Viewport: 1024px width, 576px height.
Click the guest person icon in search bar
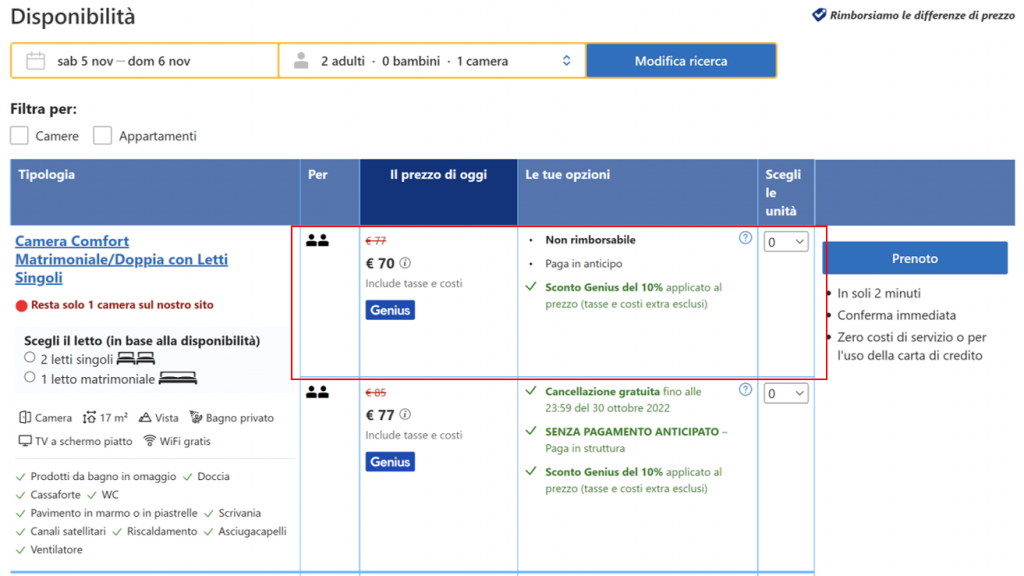(x=301, y=61)
